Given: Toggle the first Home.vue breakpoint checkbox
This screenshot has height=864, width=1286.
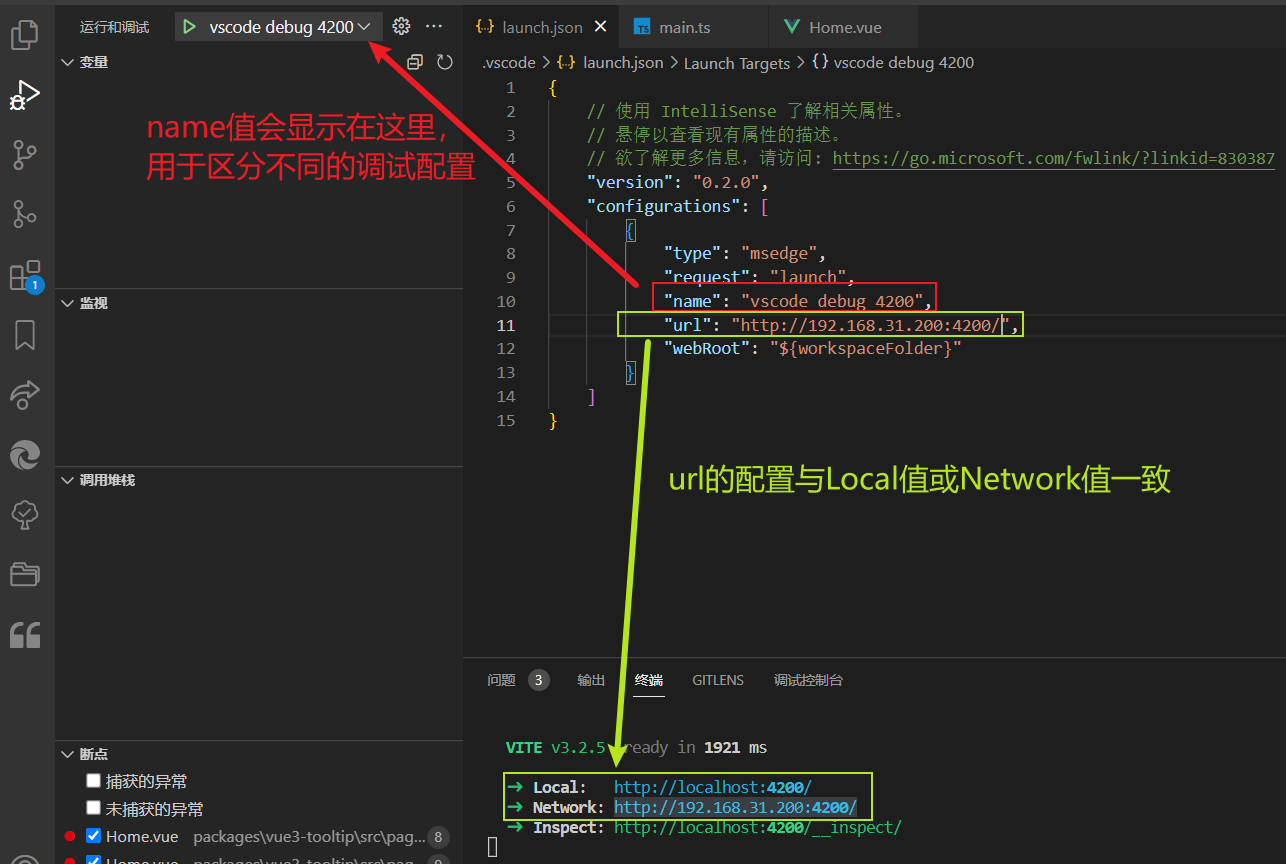Looking at the screenshot, I should click(93, 836).
